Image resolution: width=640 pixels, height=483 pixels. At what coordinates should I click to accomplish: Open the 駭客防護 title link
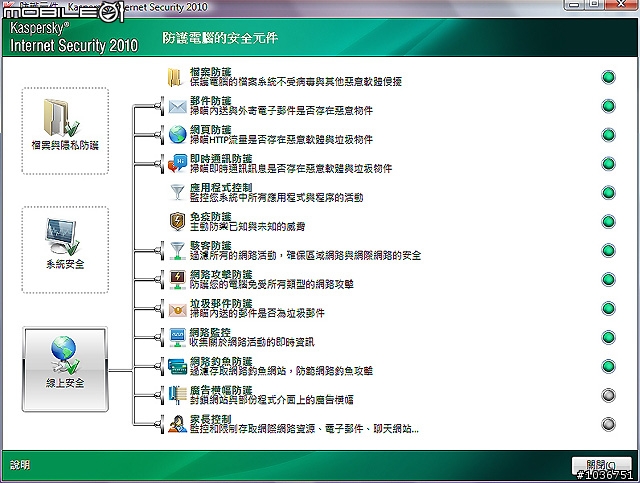pos(211,246)
